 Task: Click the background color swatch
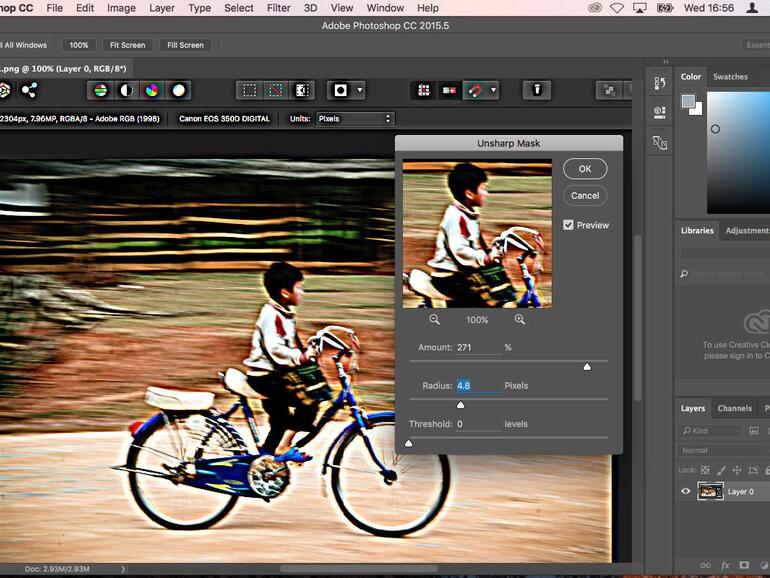[698, 110]
